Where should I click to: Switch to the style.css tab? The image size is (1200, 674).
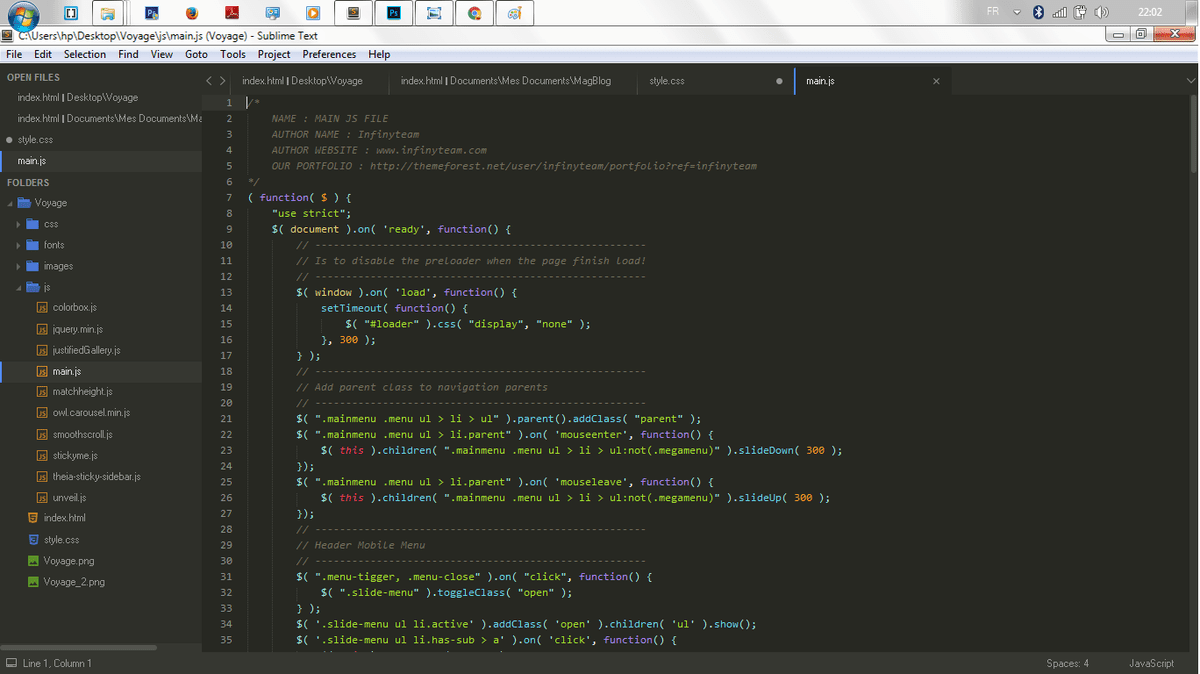(667, 81)
